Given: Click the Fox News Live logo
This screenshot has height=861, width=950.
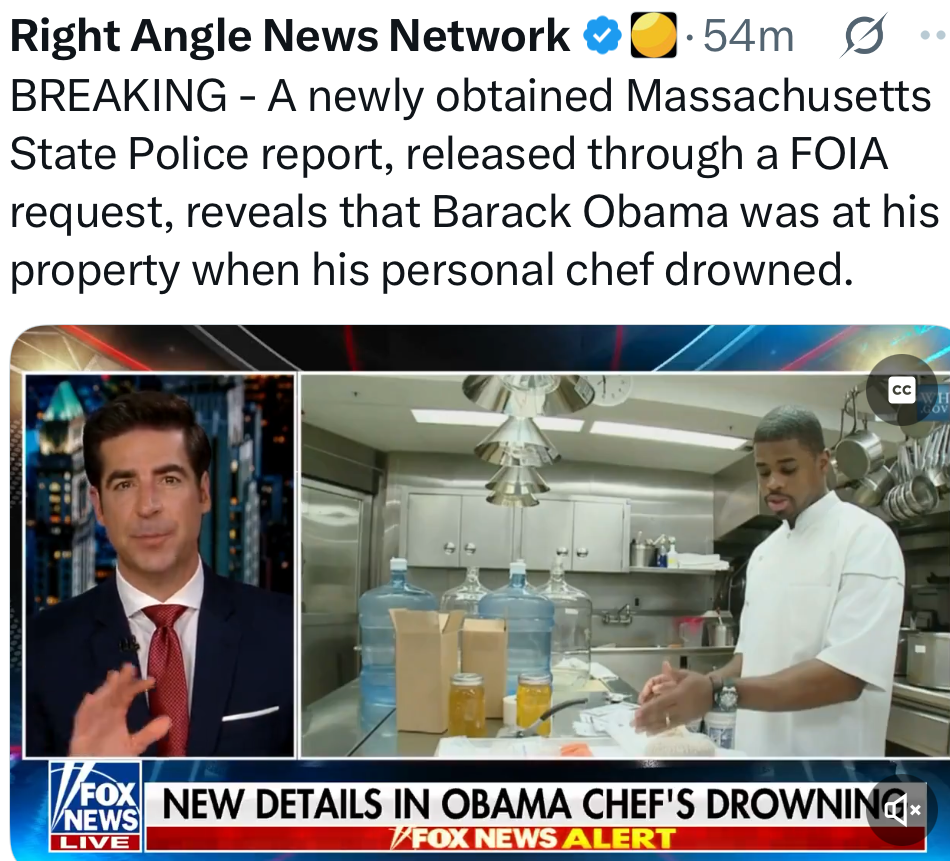Looking at the screenshot, I should click(95, 806).
